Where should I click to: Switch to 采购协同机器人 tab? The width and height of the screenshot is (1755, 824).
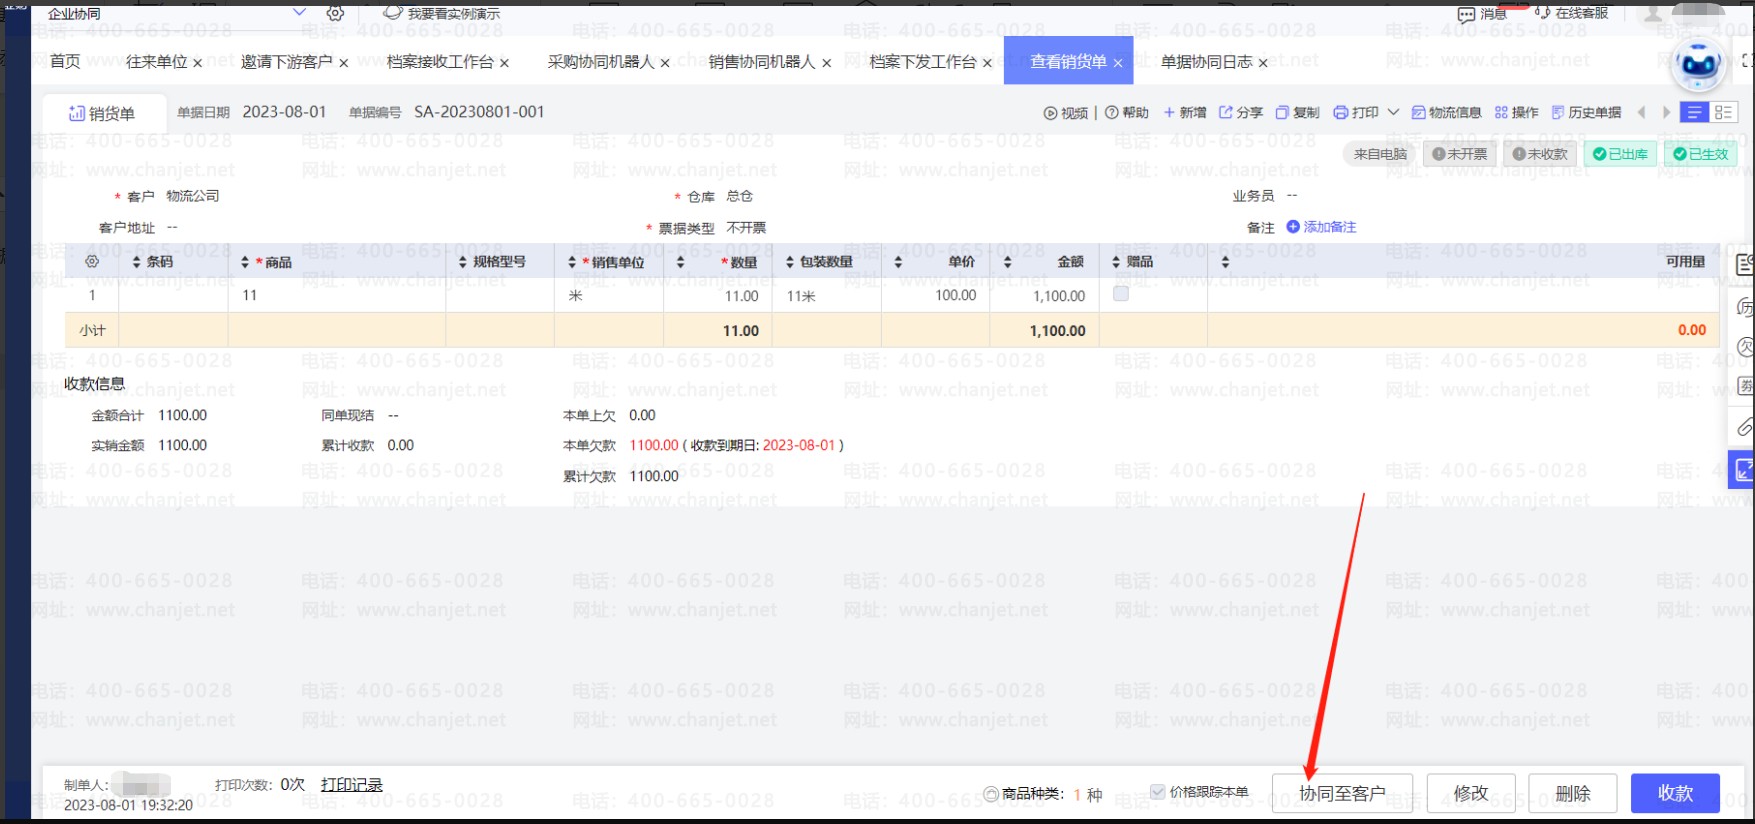(601, 62)
